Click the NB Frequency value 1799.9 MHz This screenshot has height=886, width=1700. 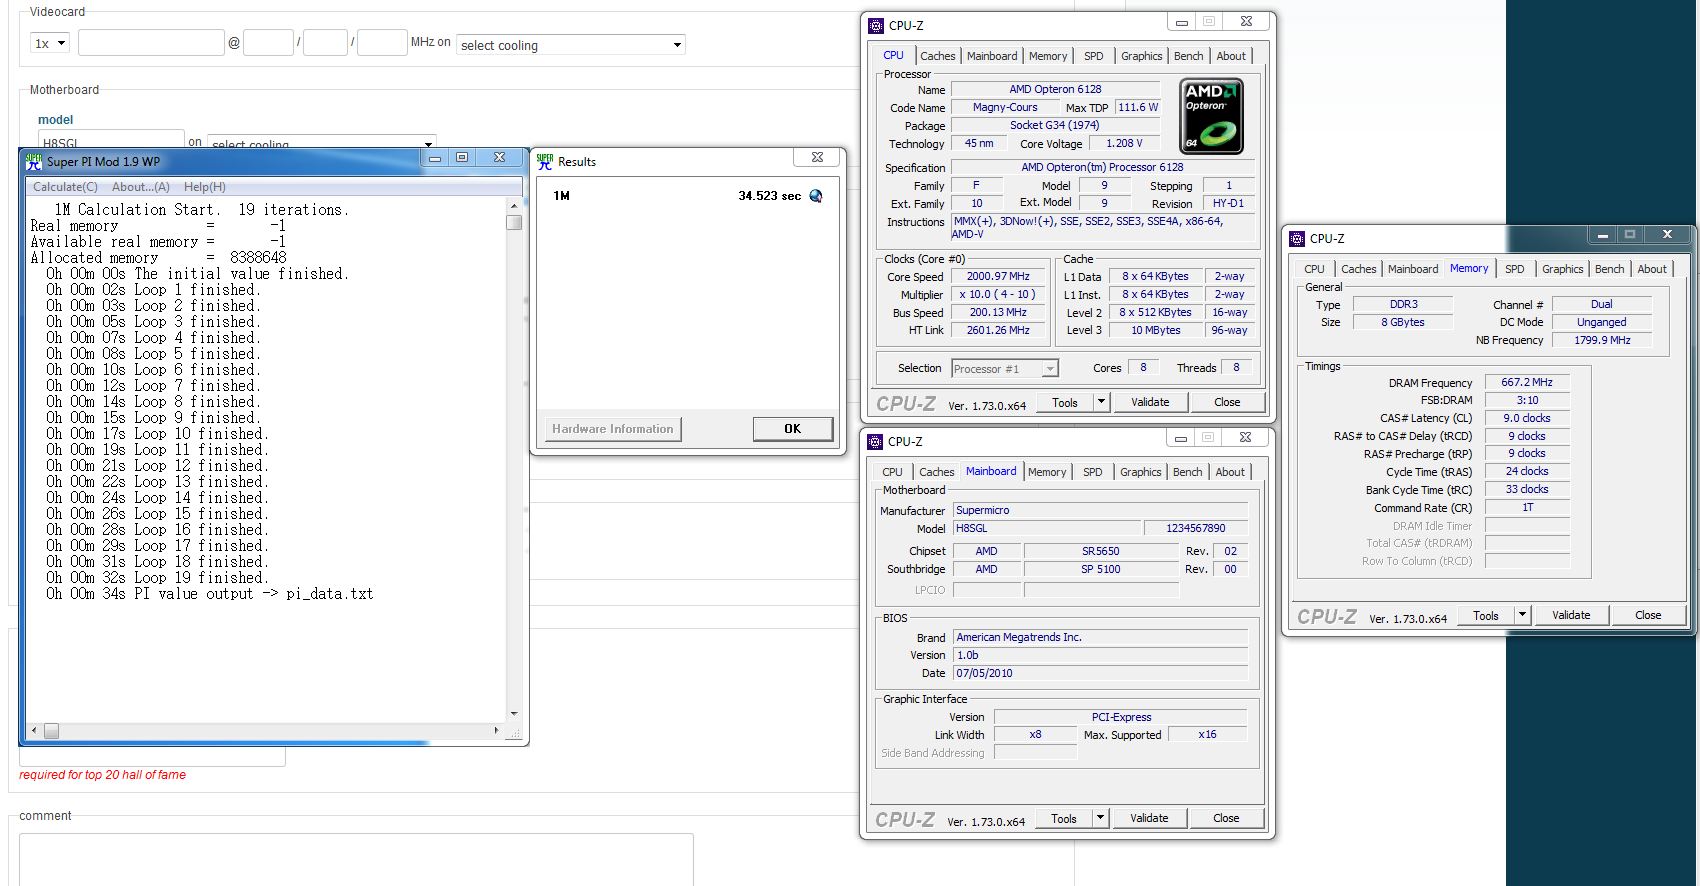pyautogui.click(x=1602, y=340)
